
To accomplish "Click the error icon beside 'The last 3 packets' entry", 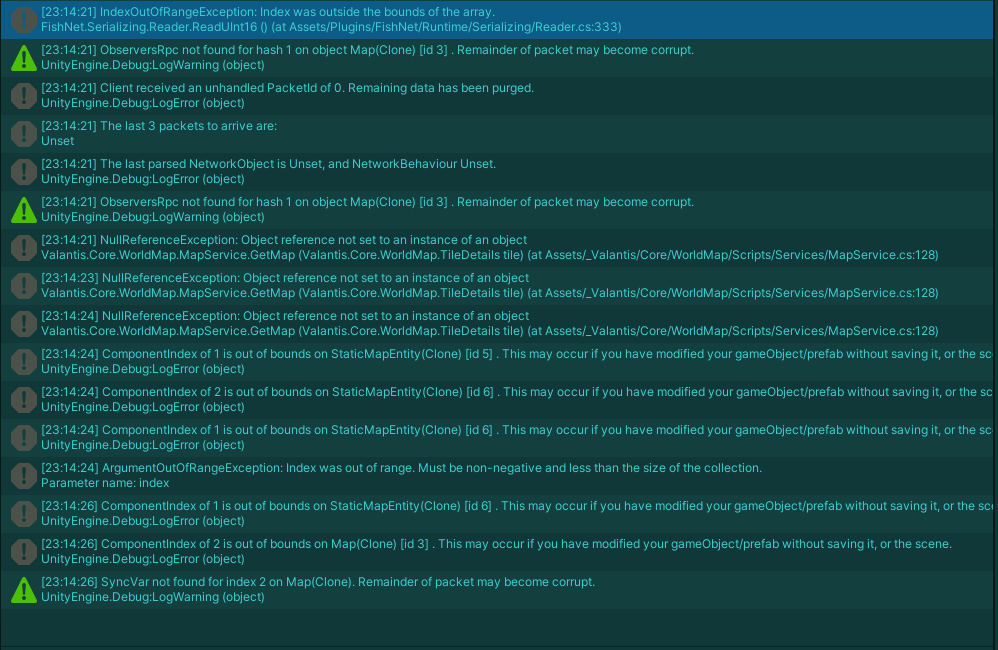I will coord(23,133).
